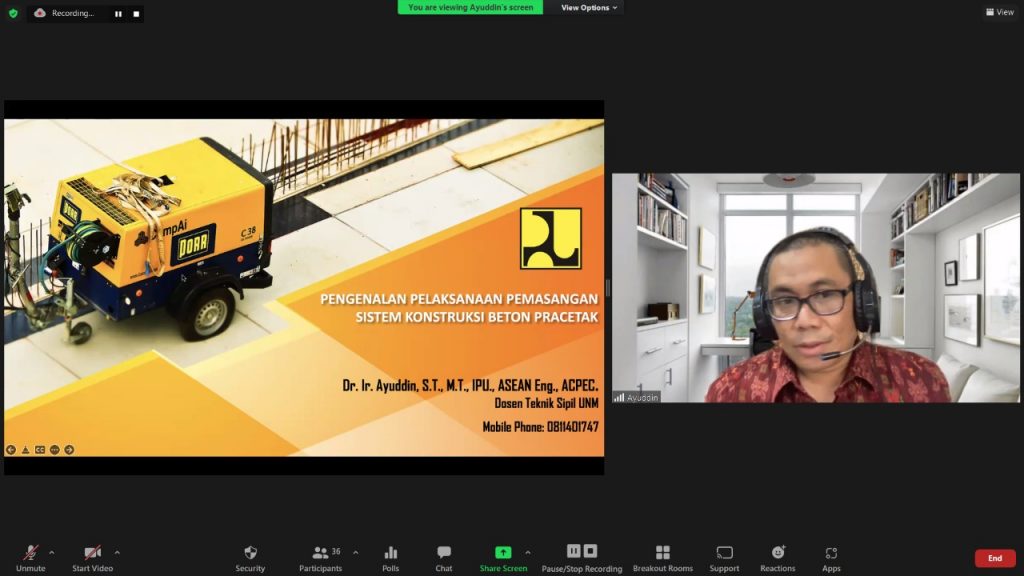
Task: Open the View layout menu
Action: (x=999, y=12)
